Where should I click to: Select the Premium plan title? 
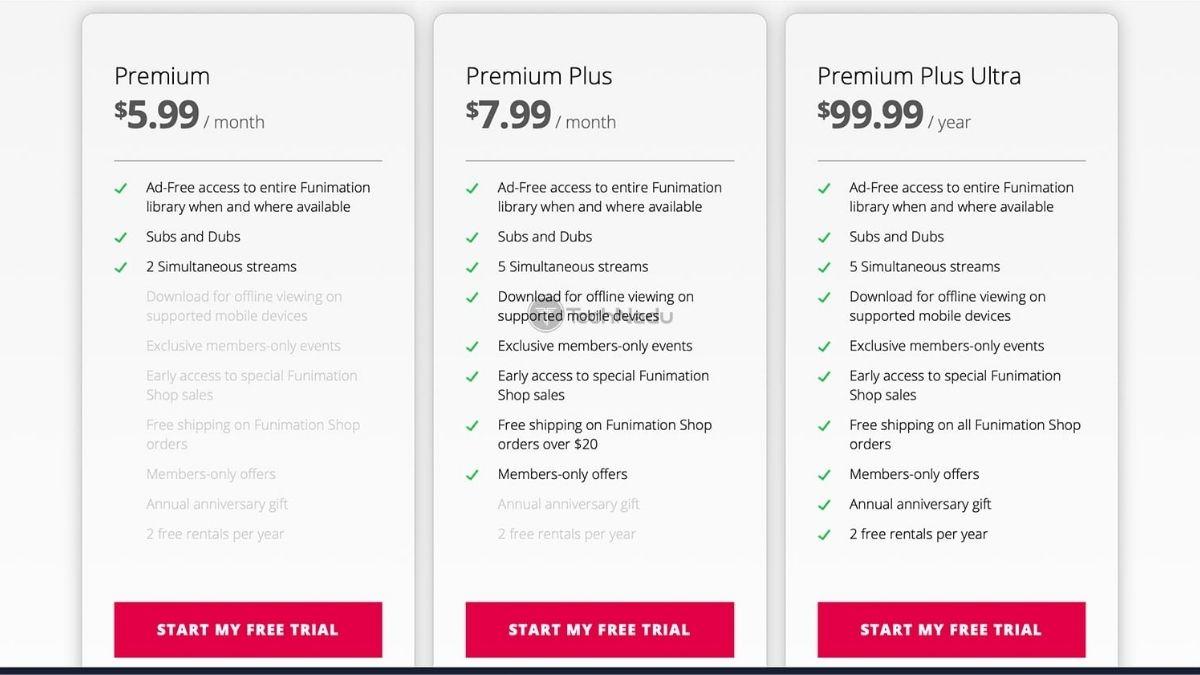tap(162, 76)
